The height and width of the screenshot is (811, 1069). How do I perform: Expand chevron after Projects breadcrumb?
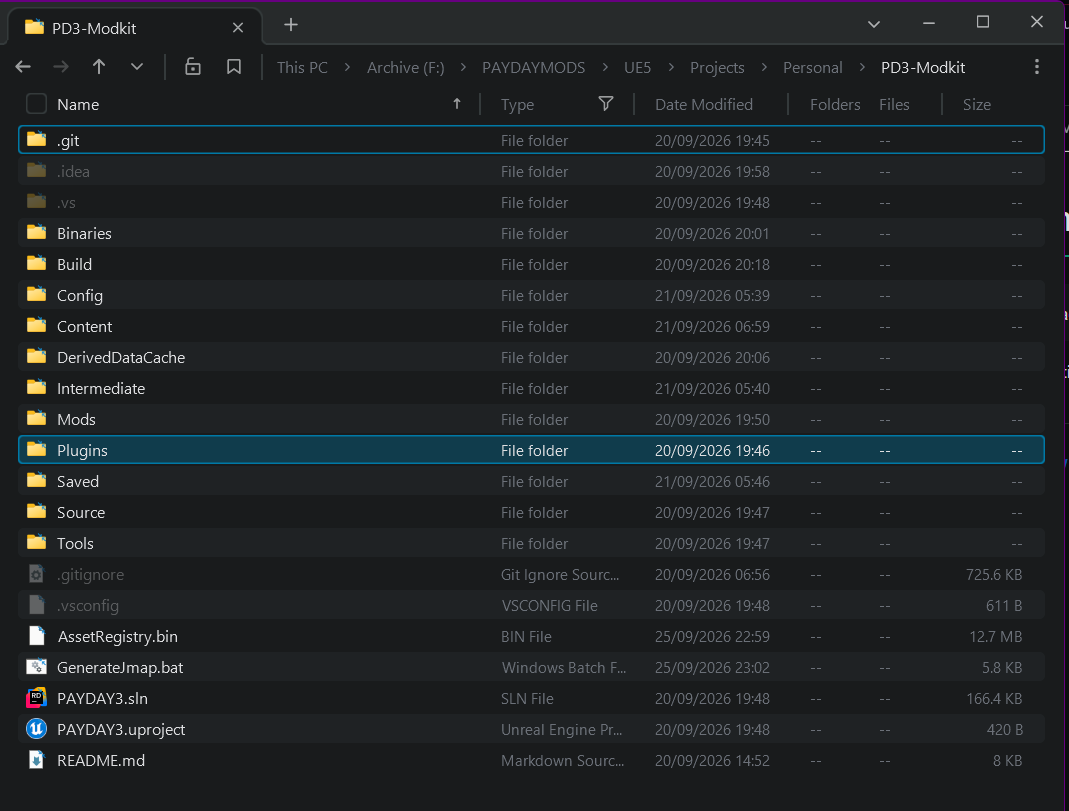click(x=764, y=67)
